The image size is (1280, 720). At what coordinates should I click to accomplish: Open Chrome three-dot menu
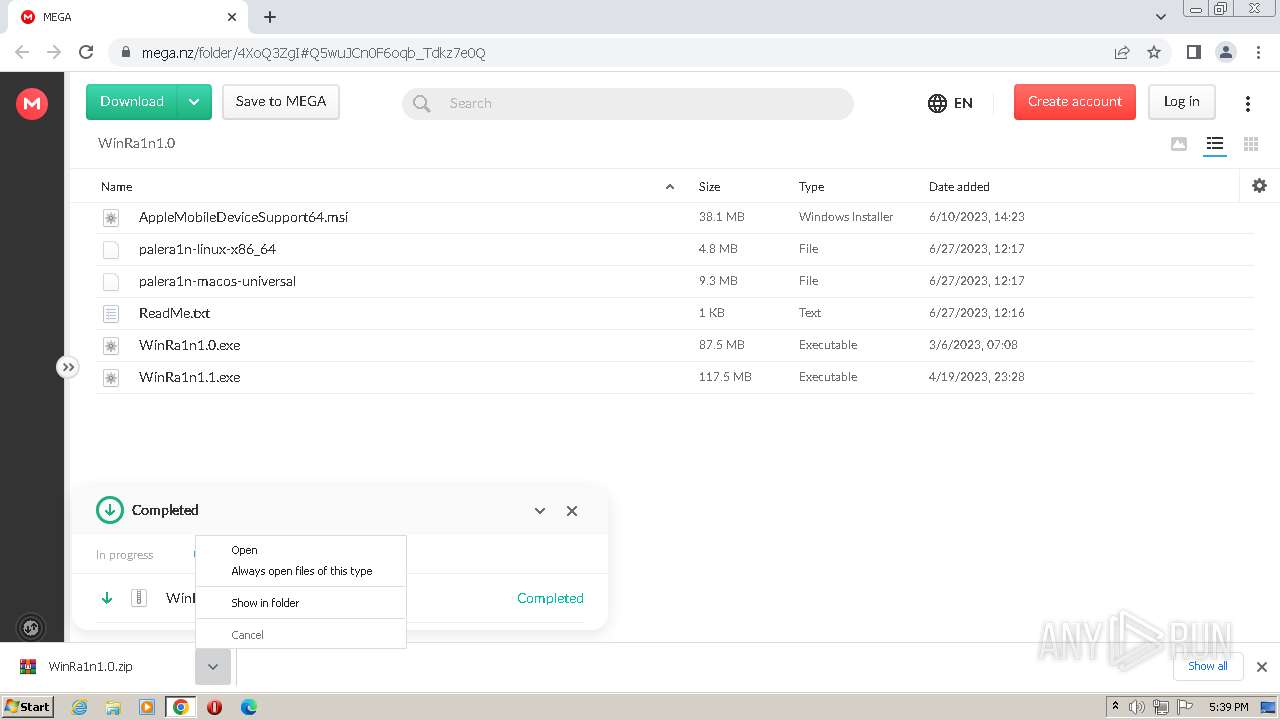[x=1258, y=52]
